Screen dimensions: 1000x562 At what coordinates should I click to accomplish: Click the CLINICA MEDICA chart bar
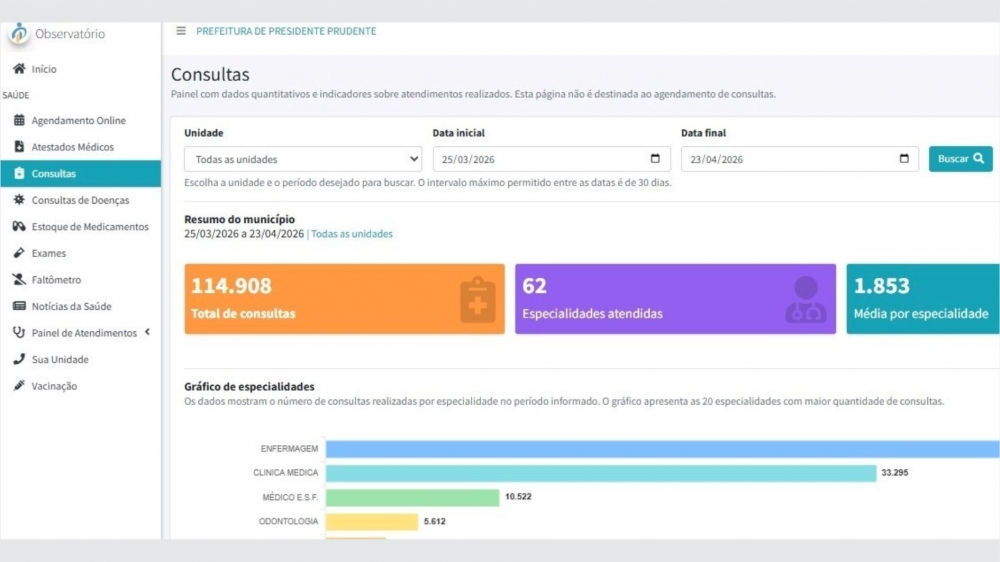pyautogui.click(x=601, y=473)
